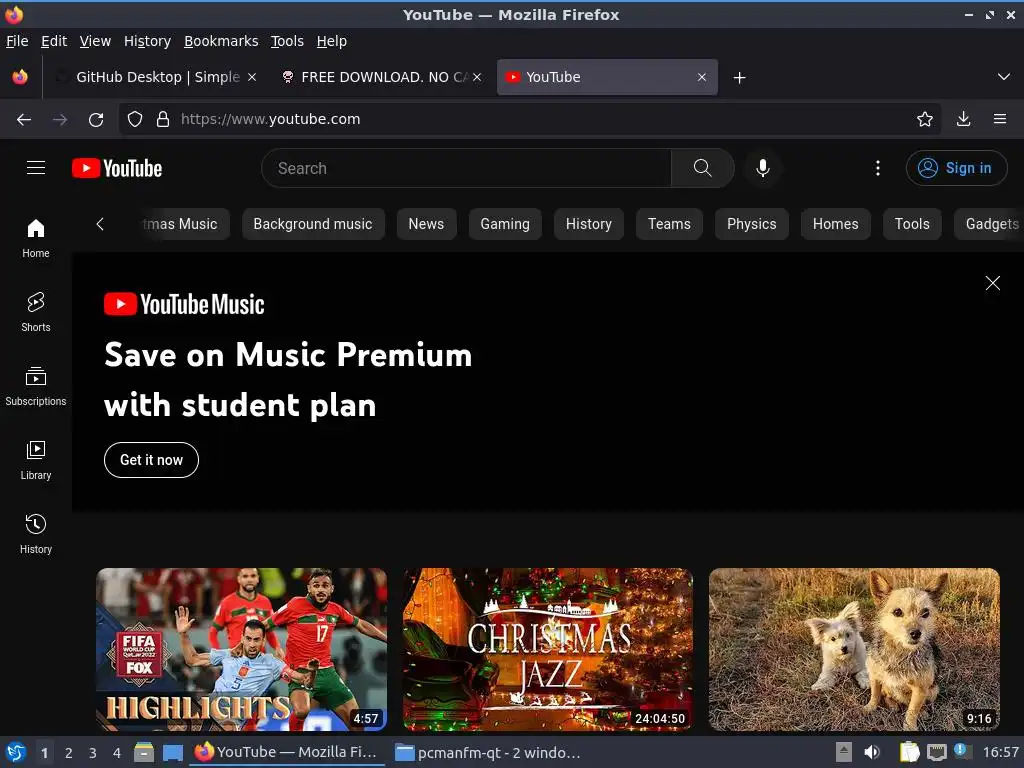Open the Edit menu
Screen dimensions: 1024x768
pos(54,41)
